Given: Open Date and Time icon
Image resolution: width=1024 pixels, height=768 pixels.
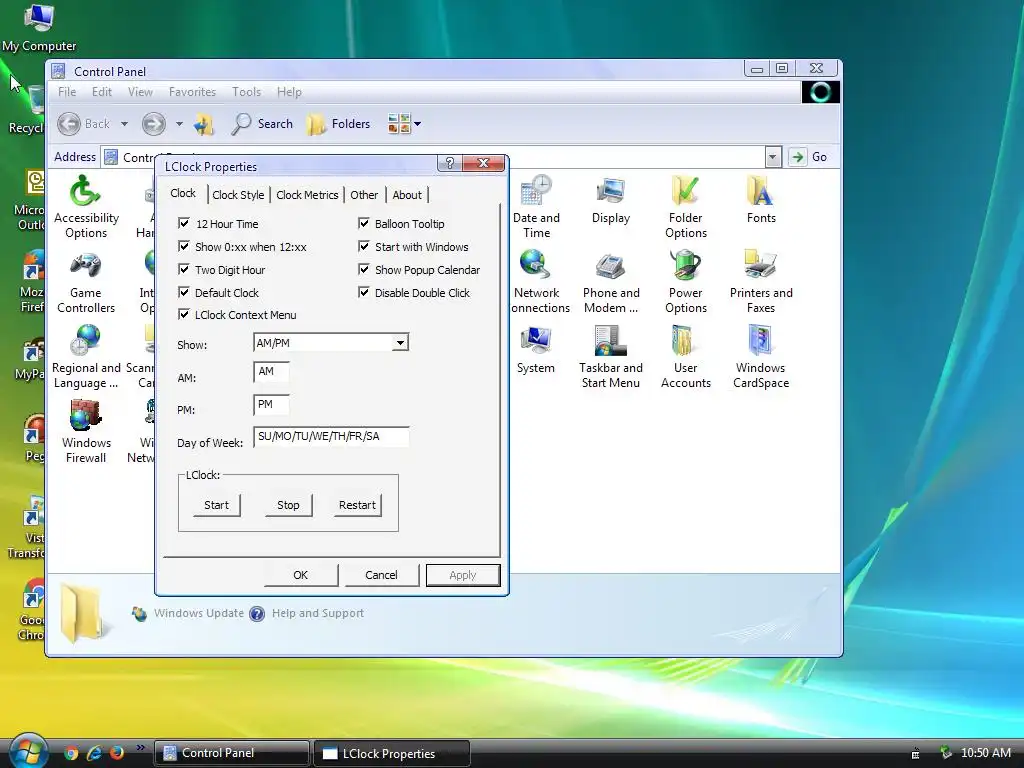Looking at the screenshot, I should pos(536,208).
